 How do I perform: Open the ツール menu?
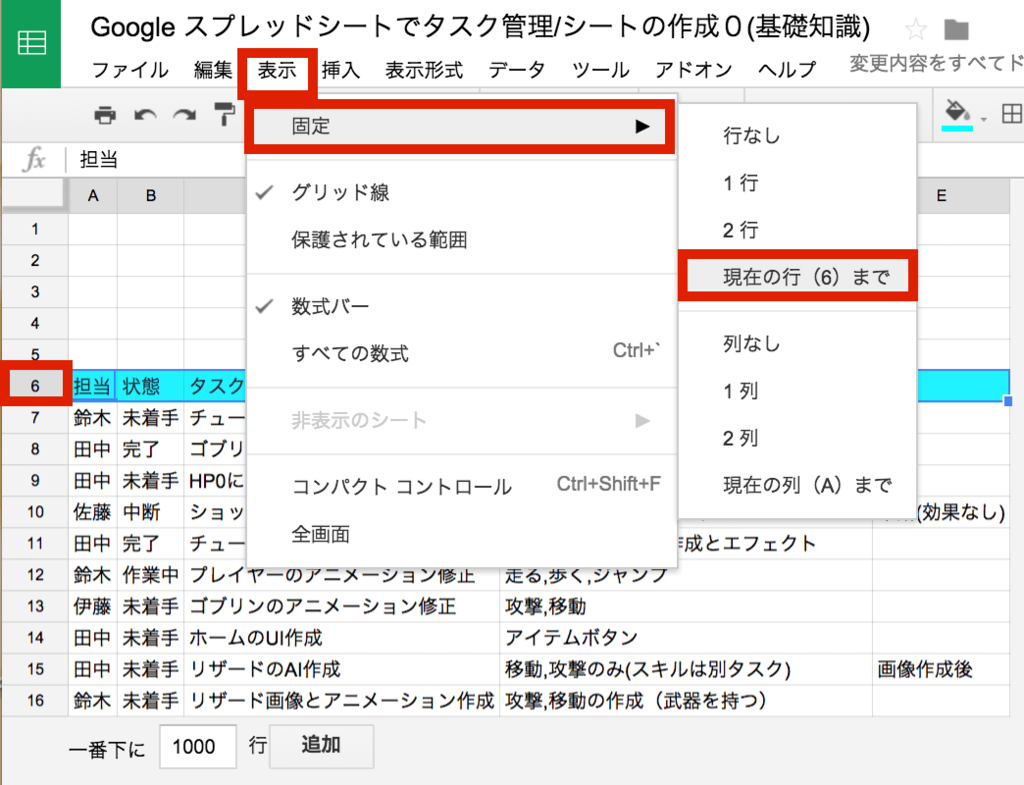click(x=600, y=70)
